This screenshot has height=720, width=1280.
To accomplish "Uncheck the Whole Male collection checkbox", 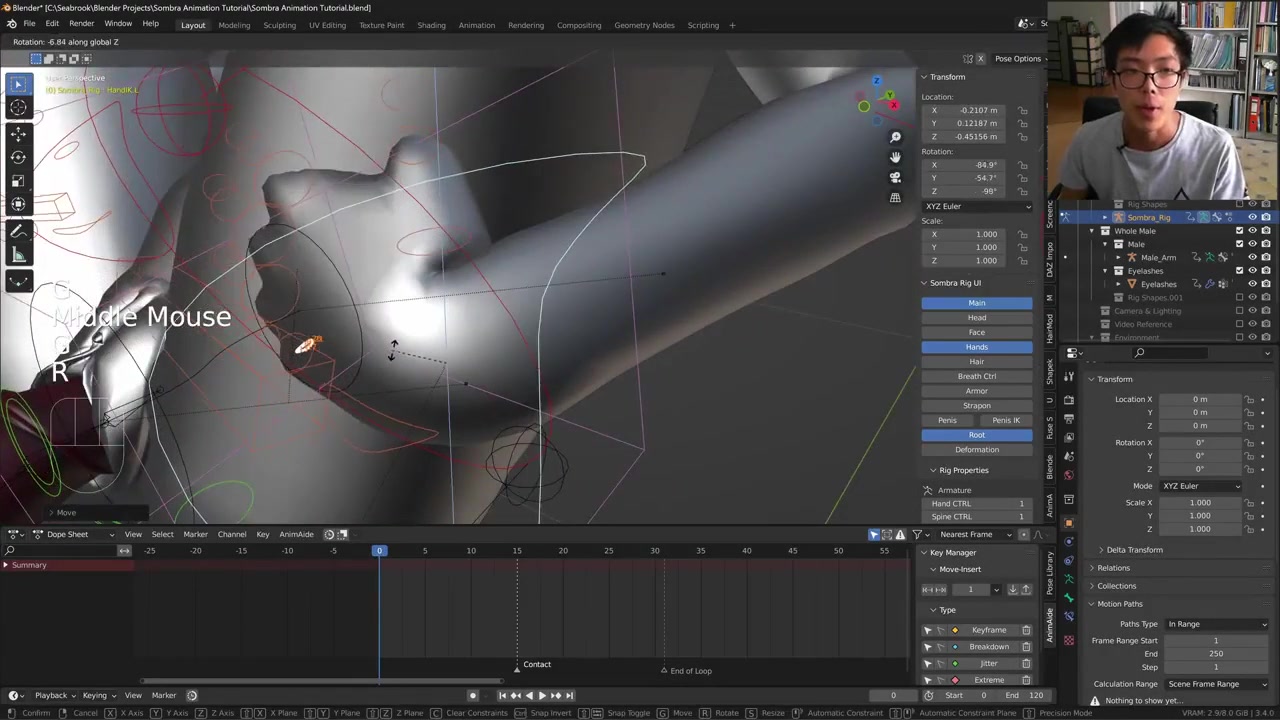I will pos(1239,231).
